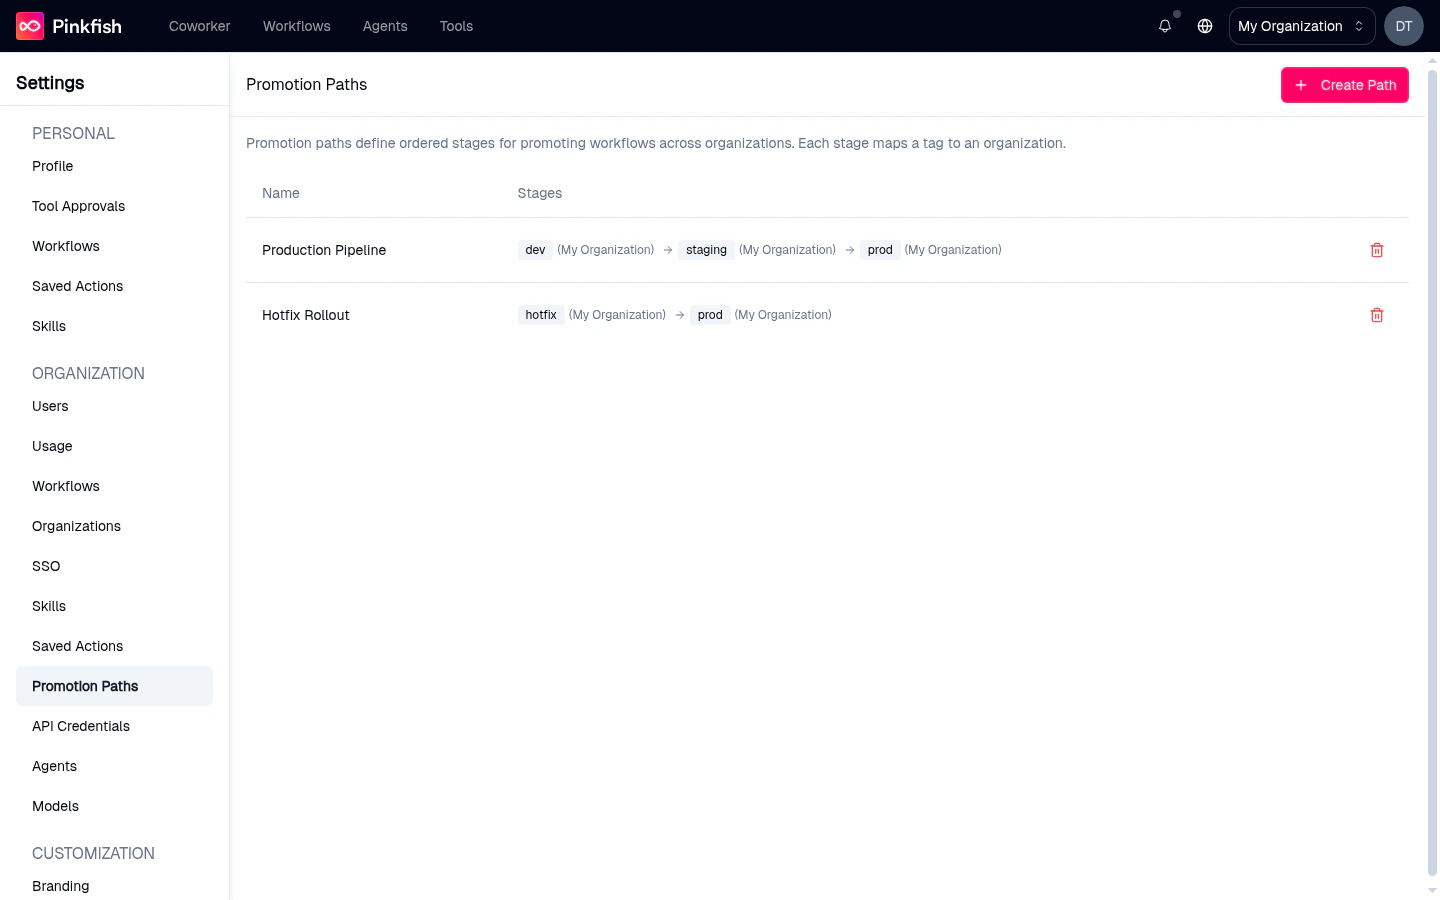The height and width of the screenshot is (900, 1440).
Task: Open the Tools menu in top navigation
Action: 456,26
